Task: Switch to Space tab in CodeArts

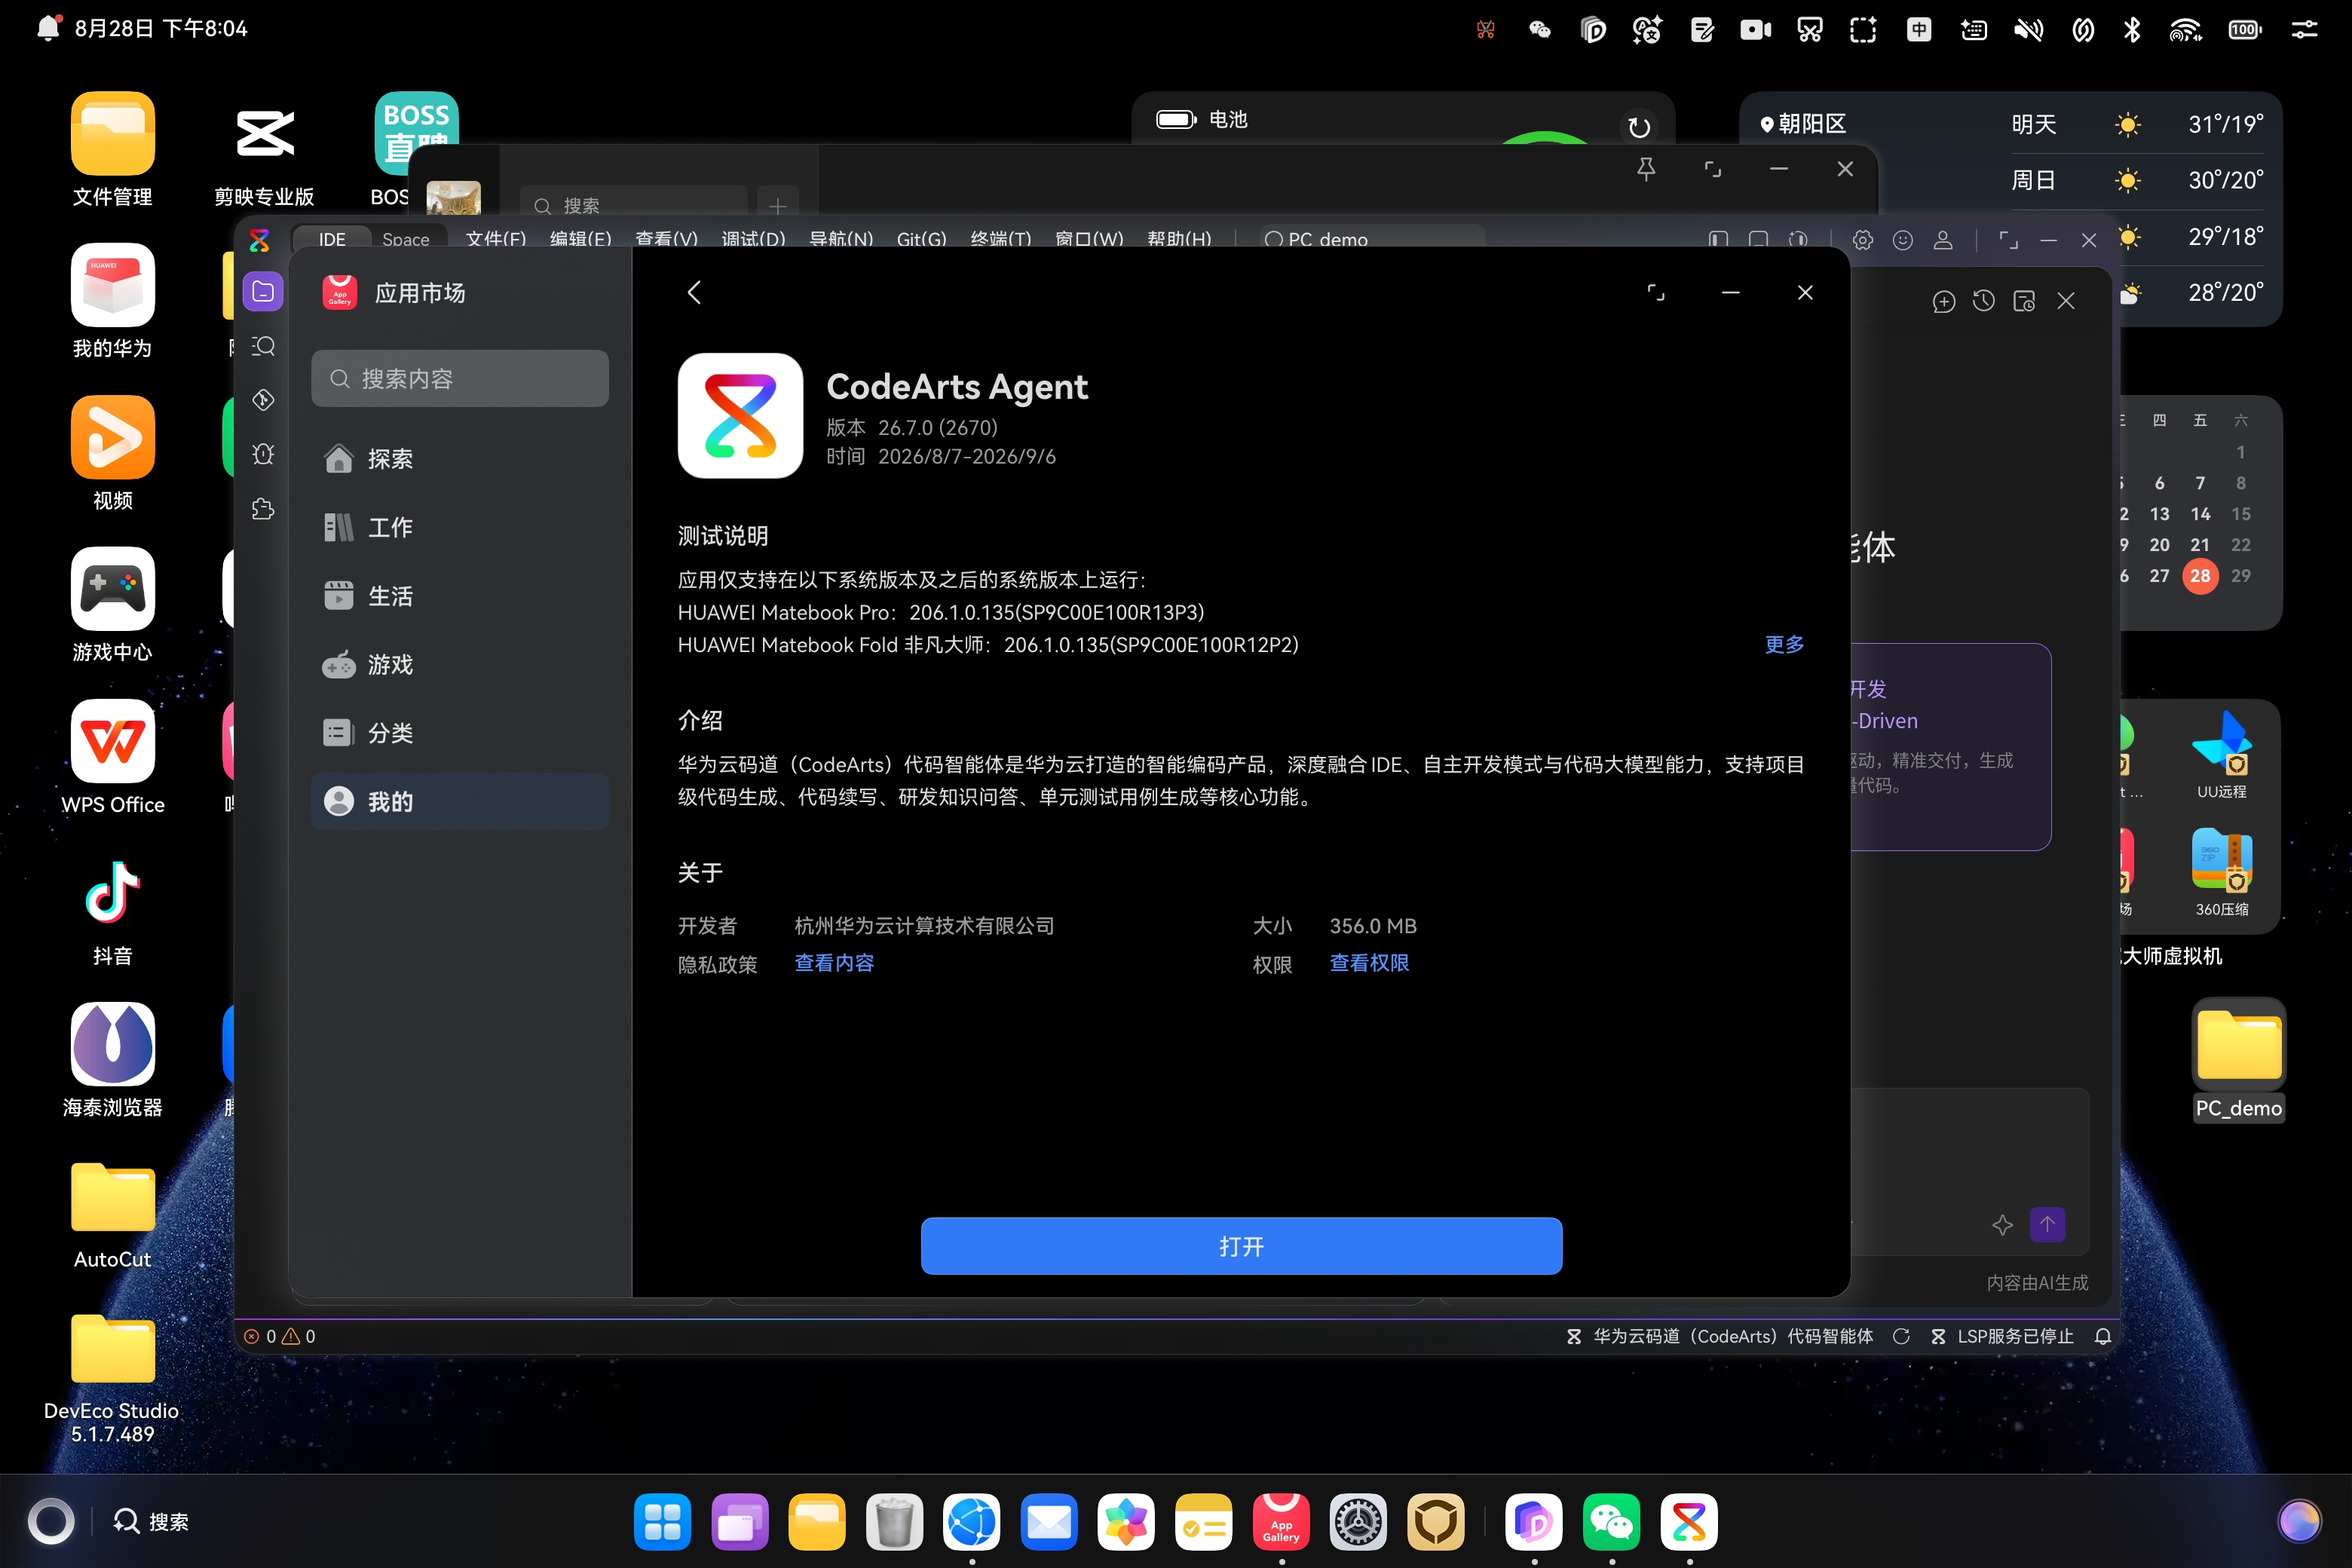Action: click(405, 239)
